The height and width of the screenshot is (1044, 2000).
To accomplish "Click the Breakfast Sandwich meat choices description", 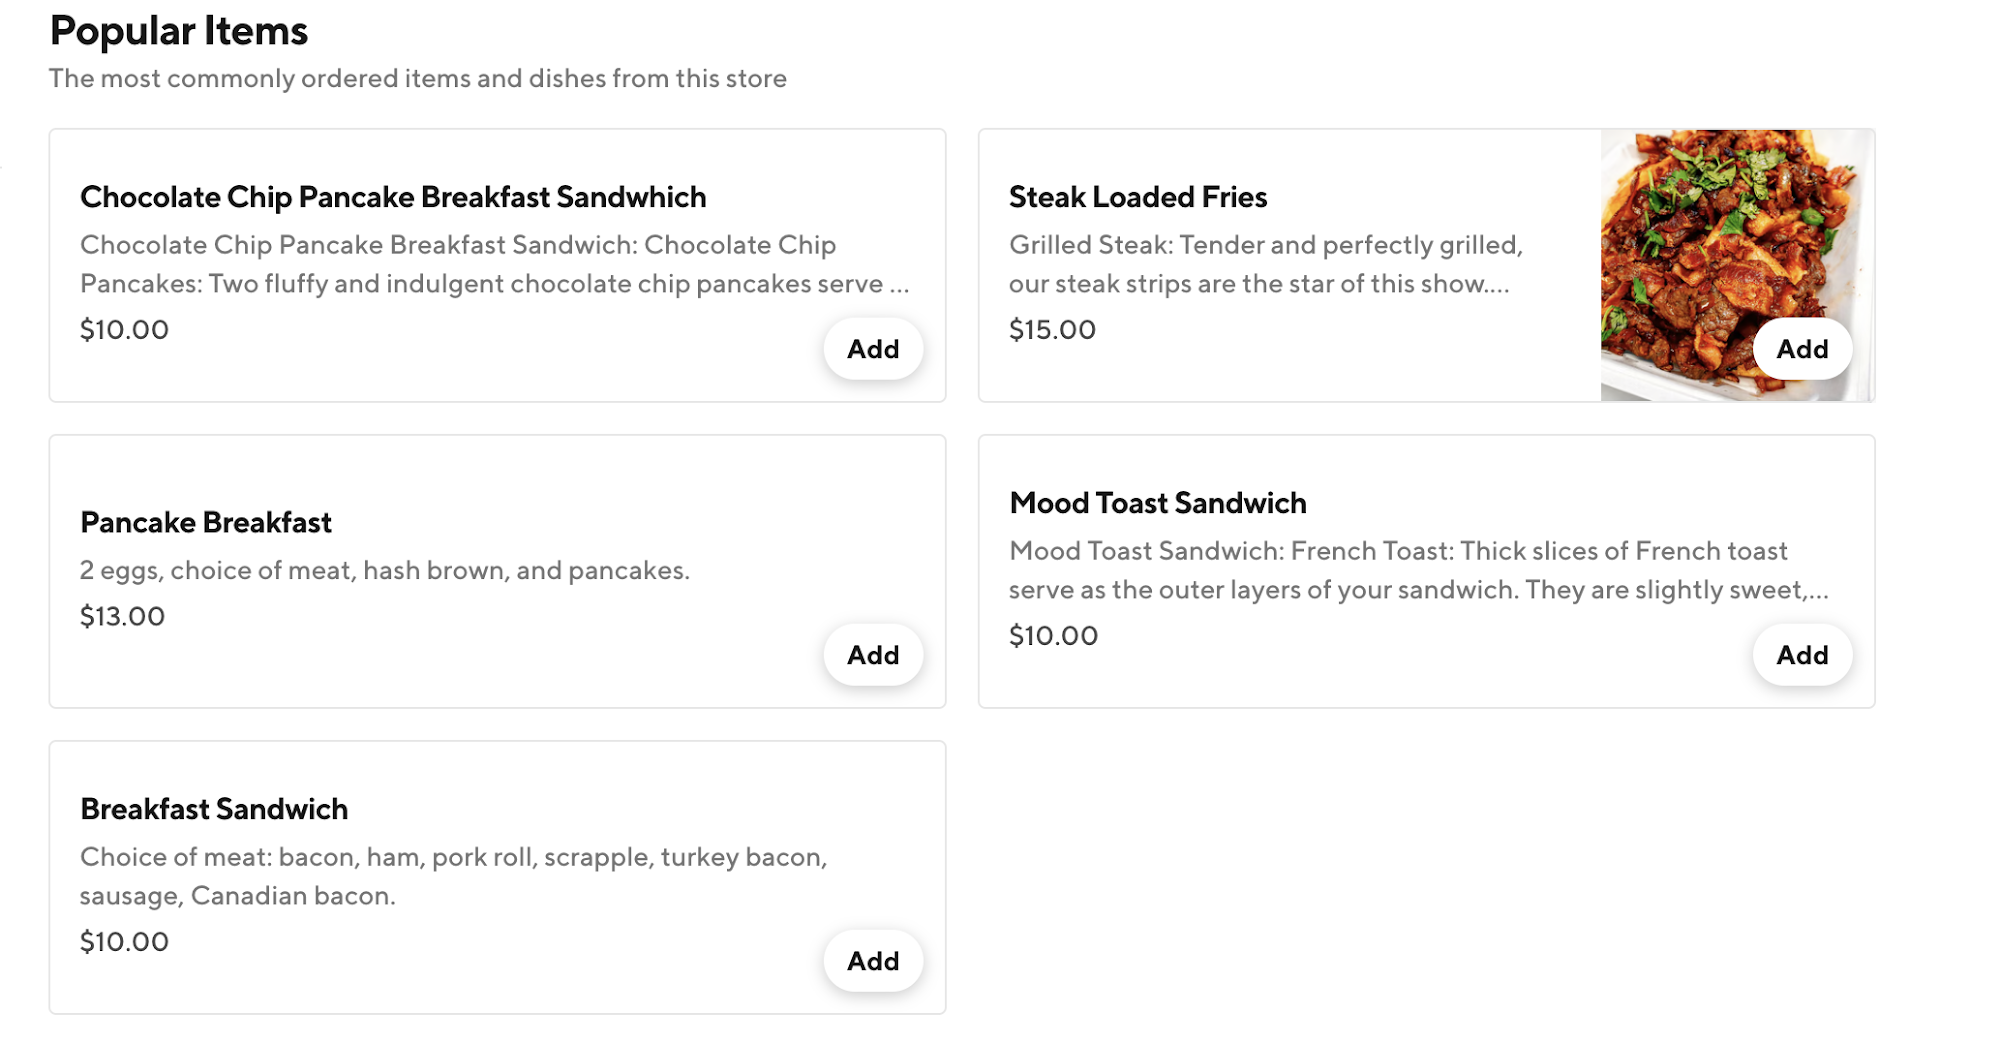I will (452, 876).
